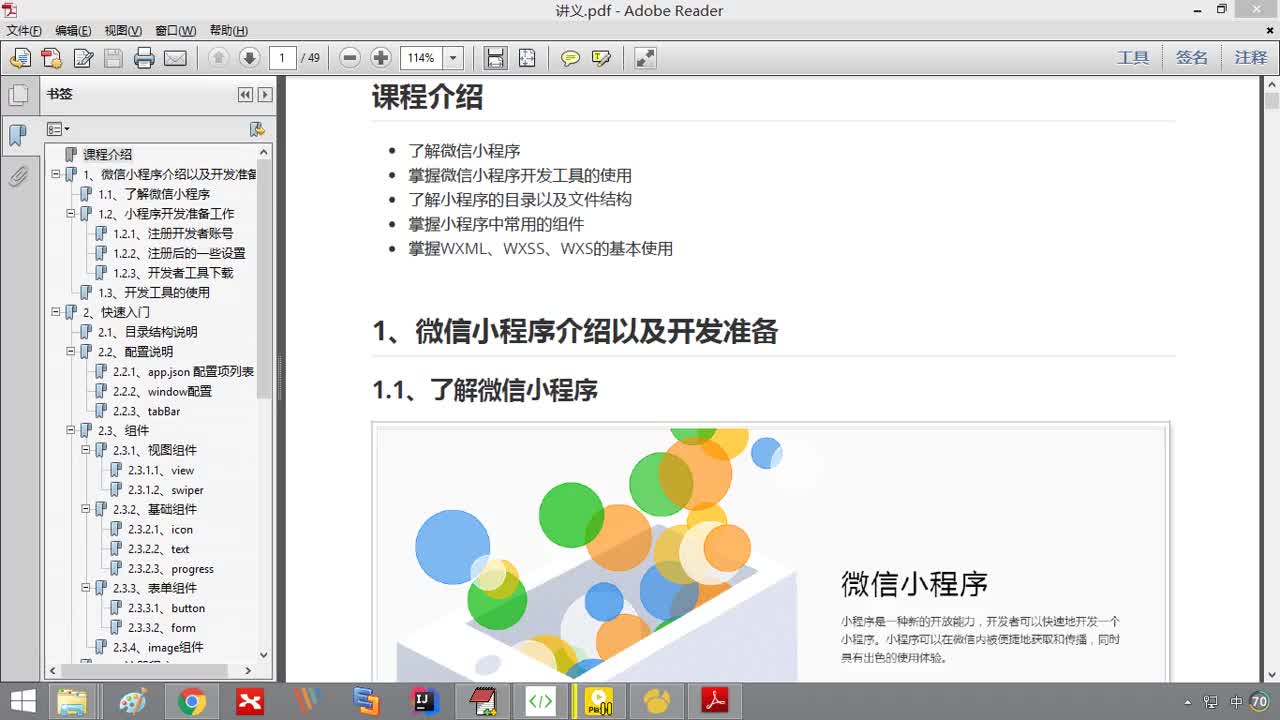
Task: Select bookmark '2.3.1.2、swiper'
Action: [x=166, y=490]
